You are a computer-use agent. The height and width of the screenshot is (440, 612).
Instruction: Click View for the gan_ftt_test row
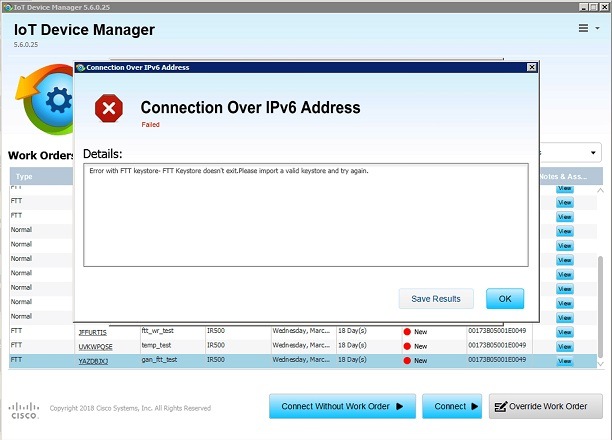pyautogui.click(x=564, y=361)
